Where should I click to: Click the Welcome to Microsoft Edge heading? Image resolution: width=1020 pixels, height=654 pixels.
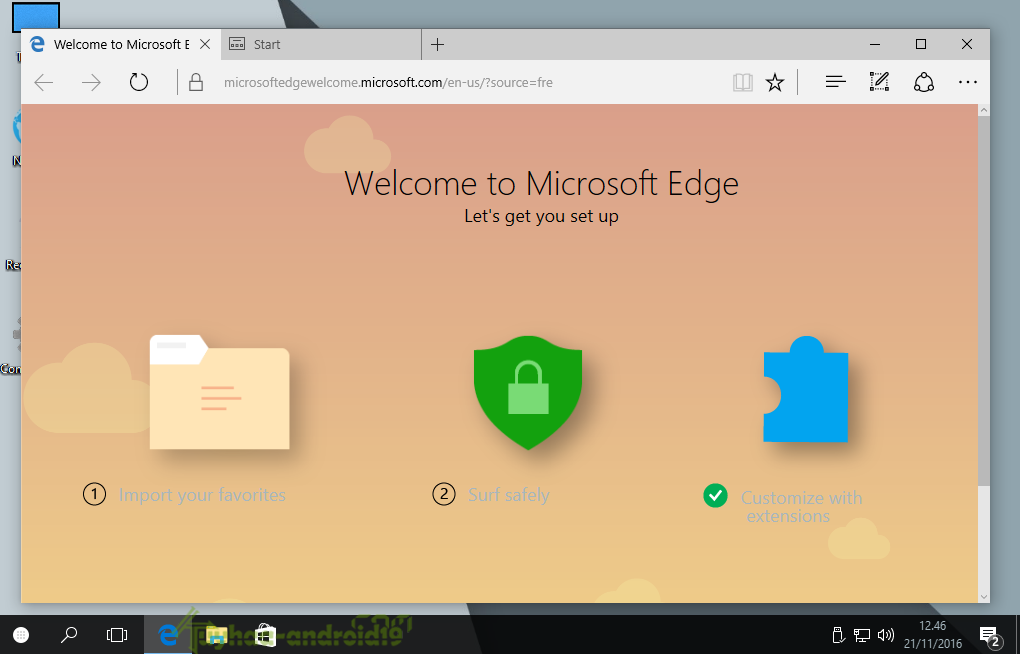pyautogui.click(x=541, y=184)
